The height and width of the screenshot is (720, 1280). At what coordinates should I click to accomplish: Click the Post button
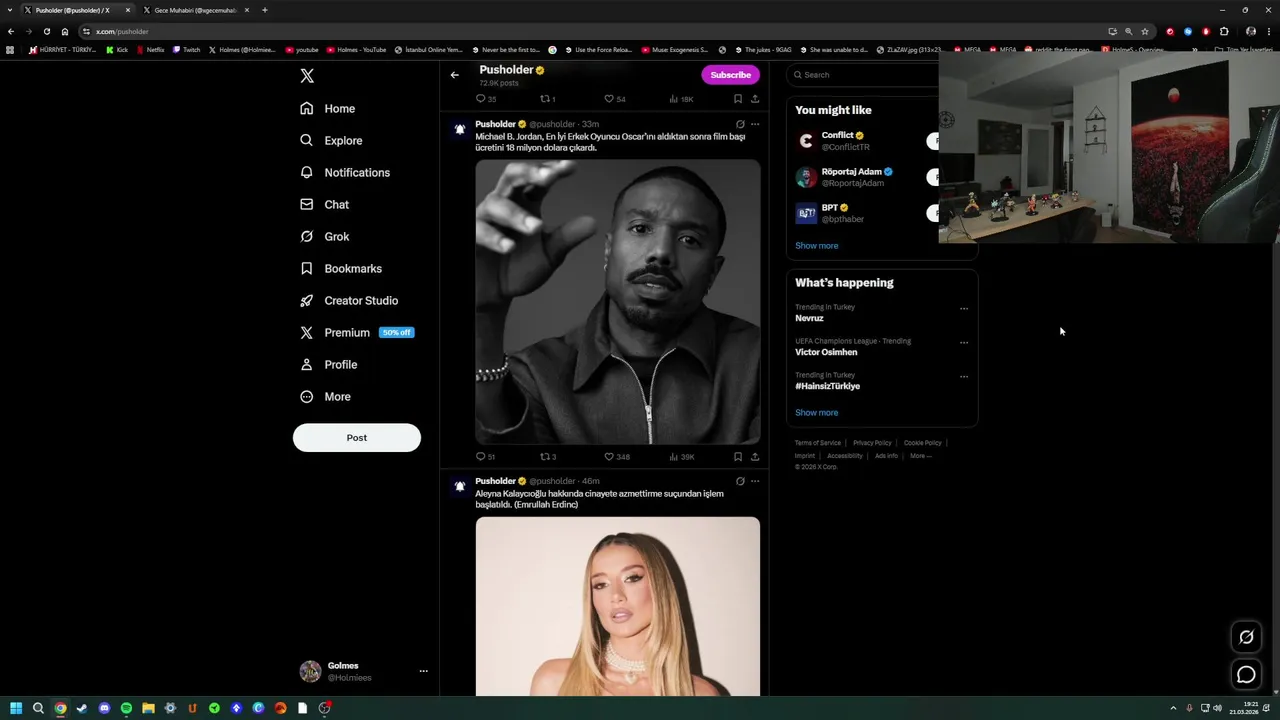tap(357, 437)
